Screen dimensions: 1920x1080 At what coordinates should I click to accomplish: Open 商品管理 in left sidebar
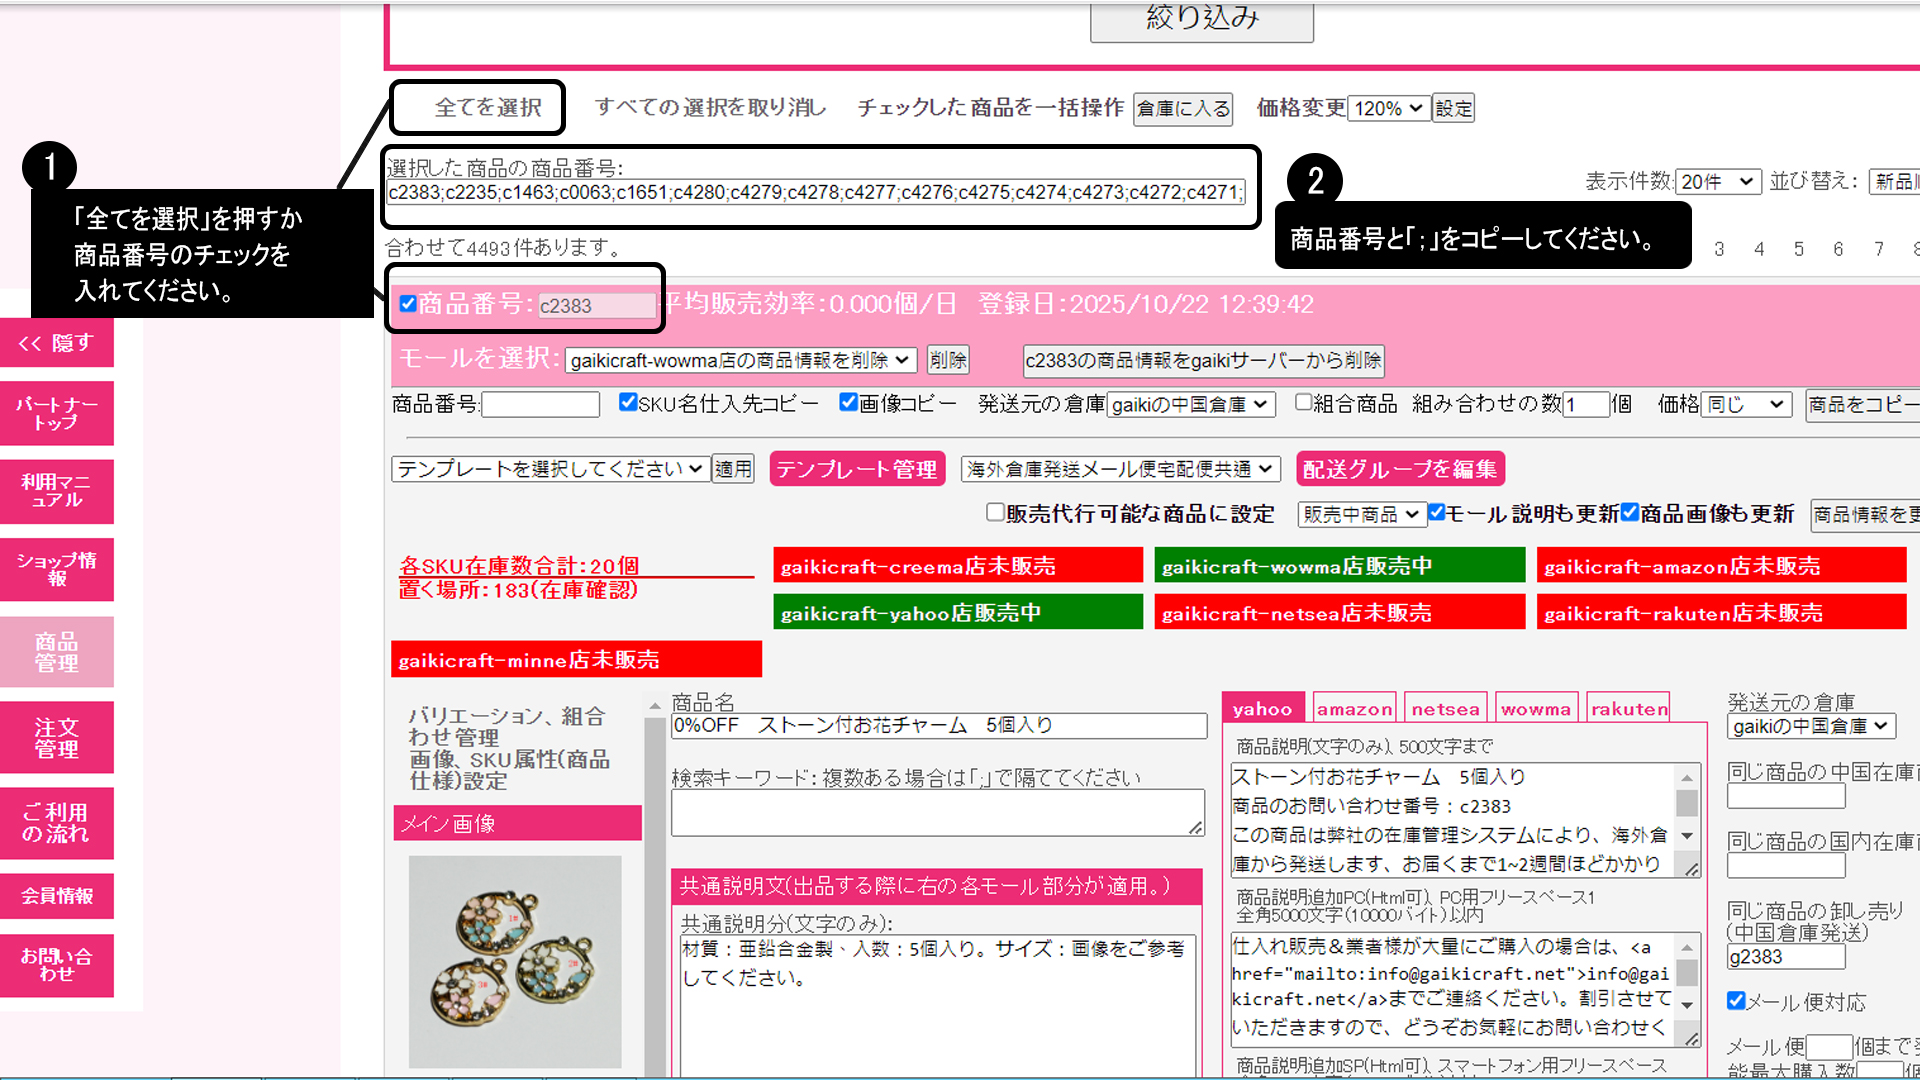pos(57,652)
